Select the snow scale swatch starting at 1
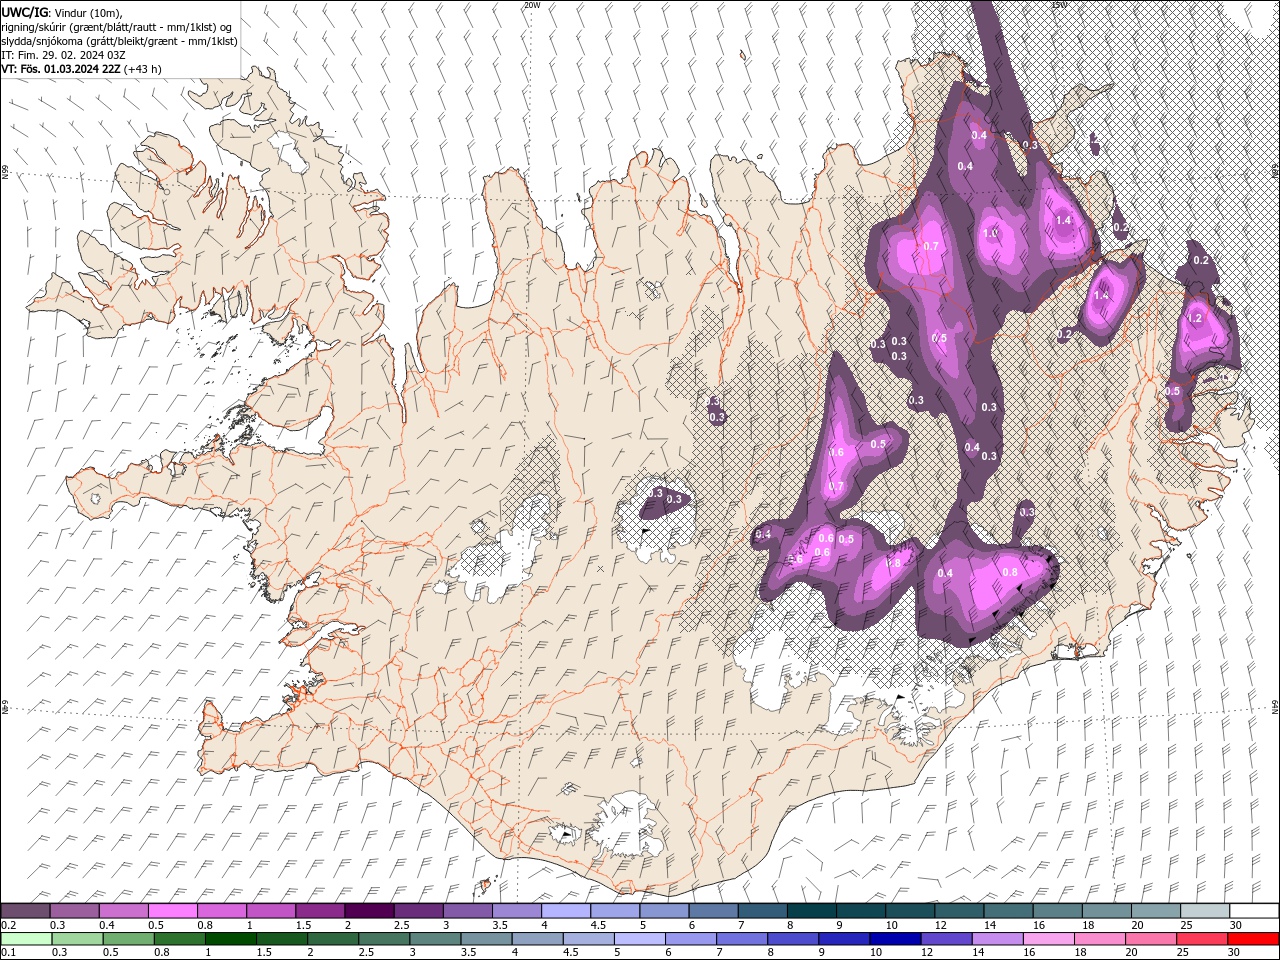The height and width of the screenshot is (960, 1280). [271, 911]
